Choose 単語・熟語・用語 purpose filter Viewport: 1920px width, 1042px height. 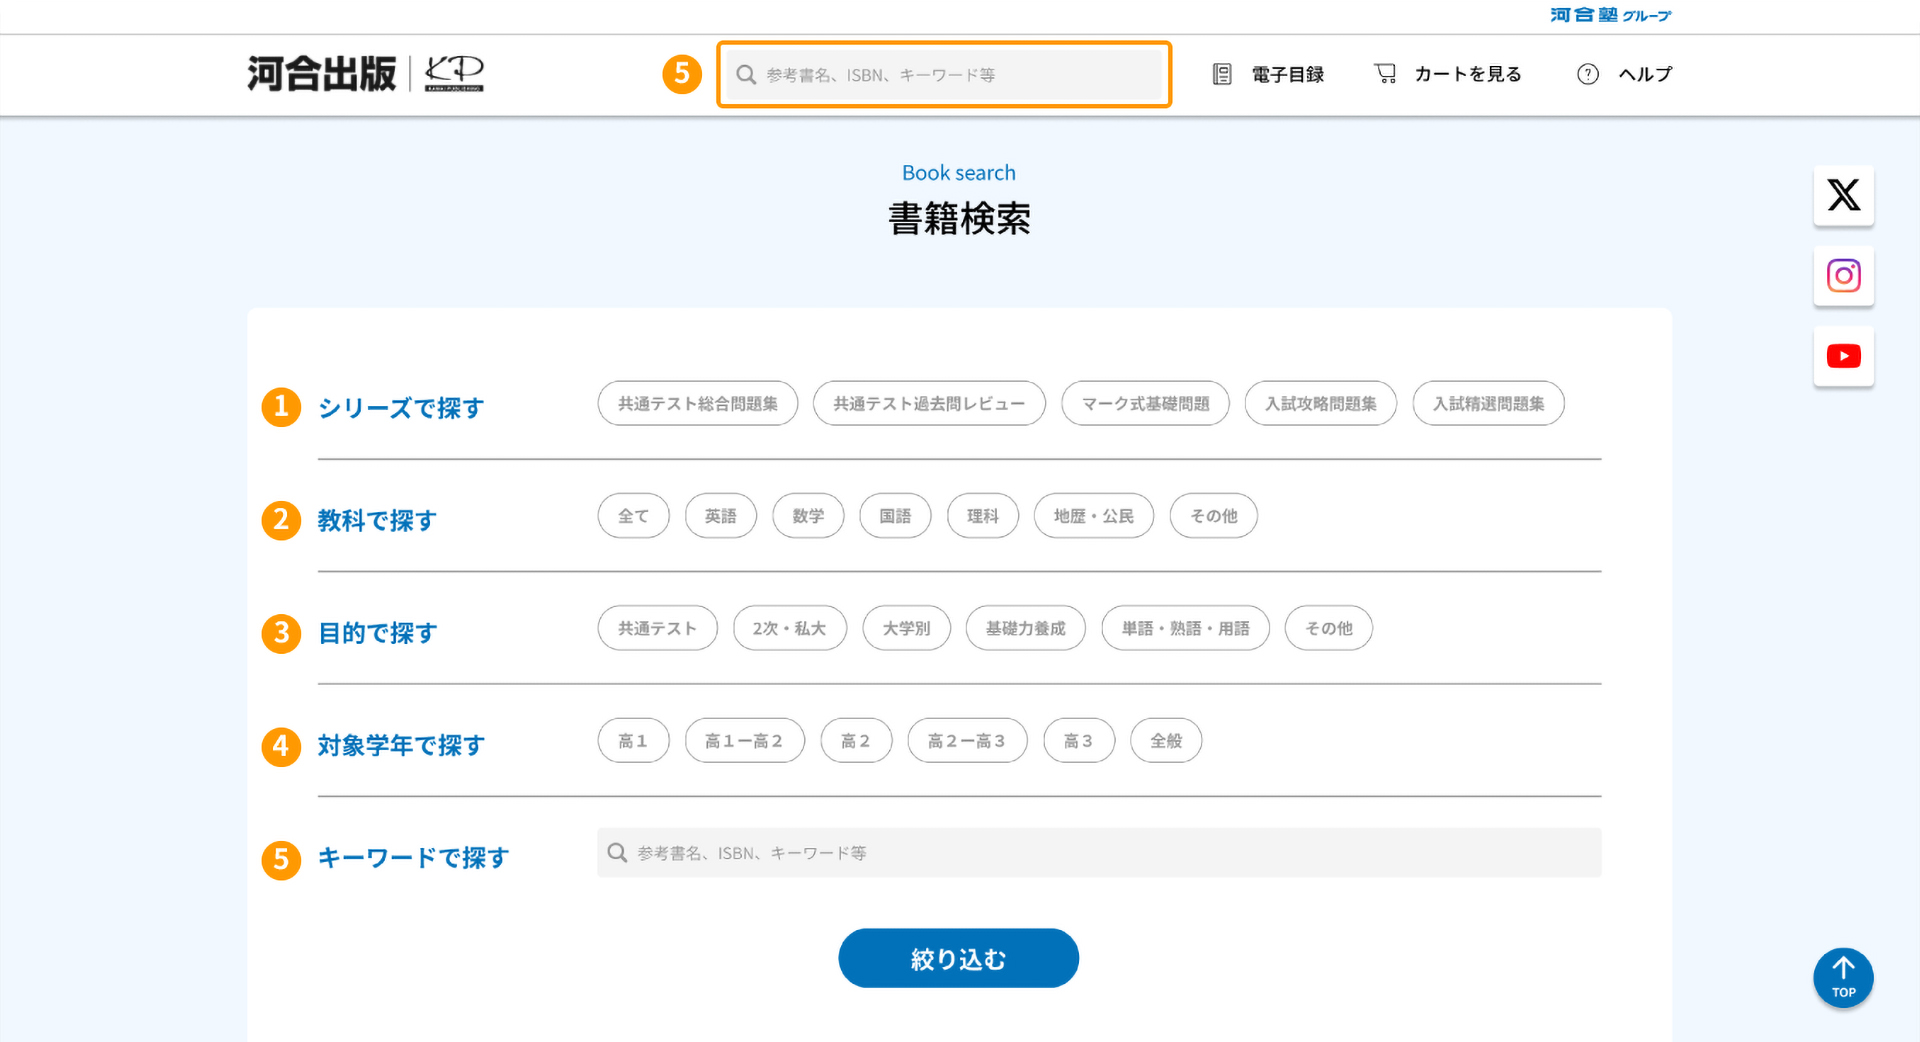1185,629
